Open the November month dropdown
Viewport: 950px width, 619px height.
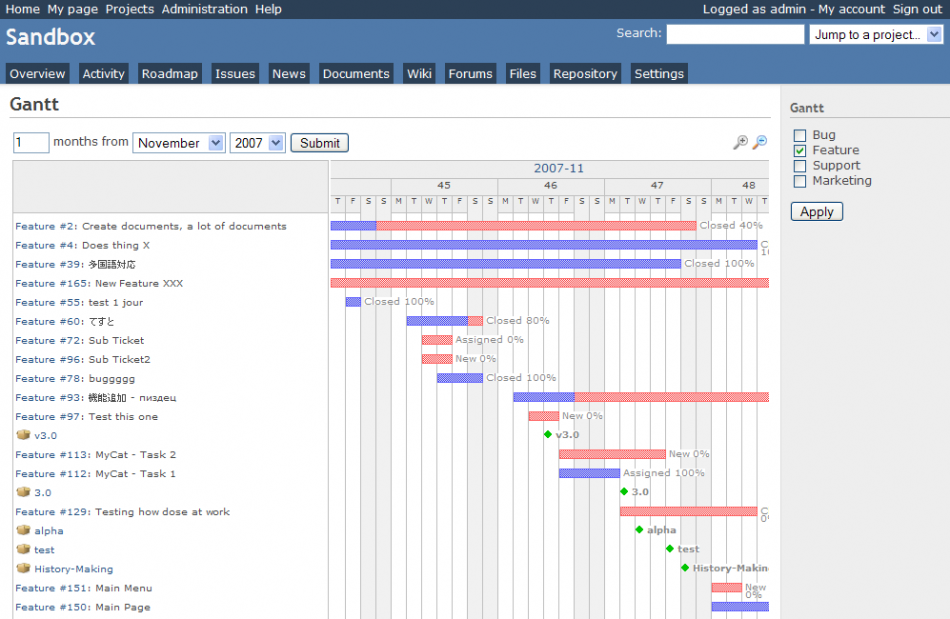178,143
